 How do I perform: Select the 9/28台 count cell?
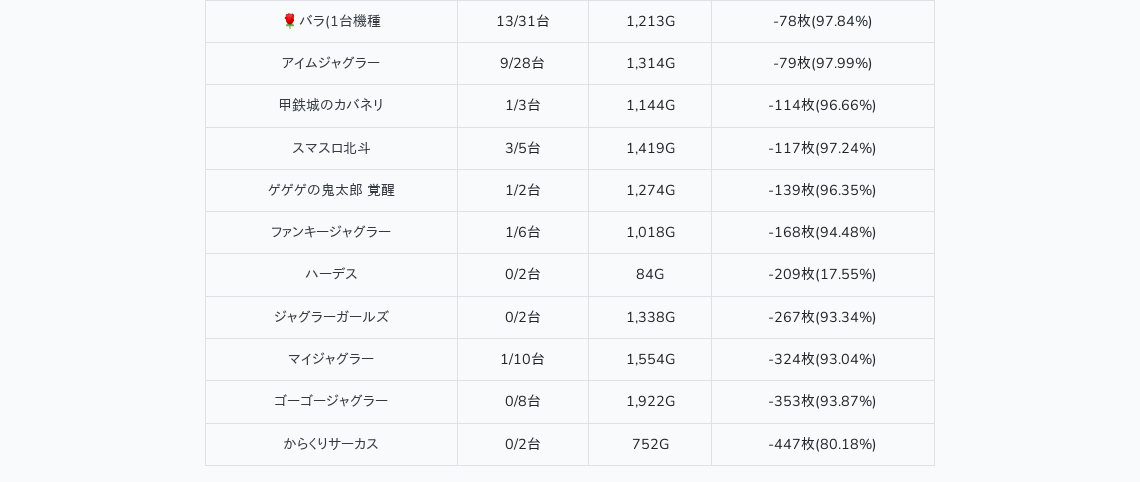point(522,63)
